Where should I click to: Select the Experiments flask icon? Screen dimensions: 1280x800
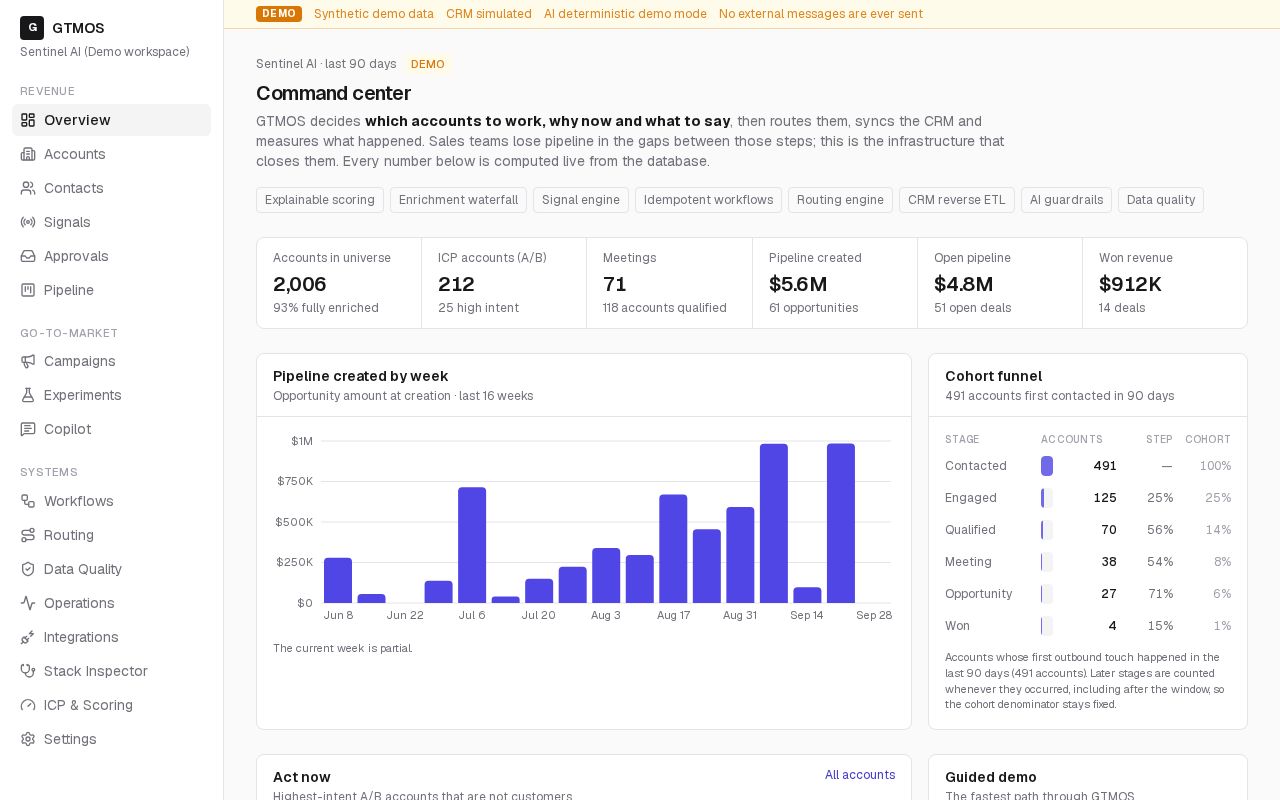coord(28,395)
